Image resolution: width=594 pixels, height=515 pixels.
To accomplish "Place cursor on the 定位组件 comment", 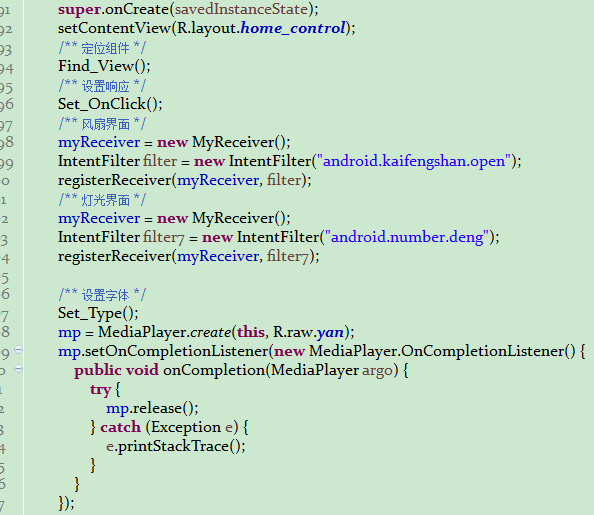I will [102, 48].
